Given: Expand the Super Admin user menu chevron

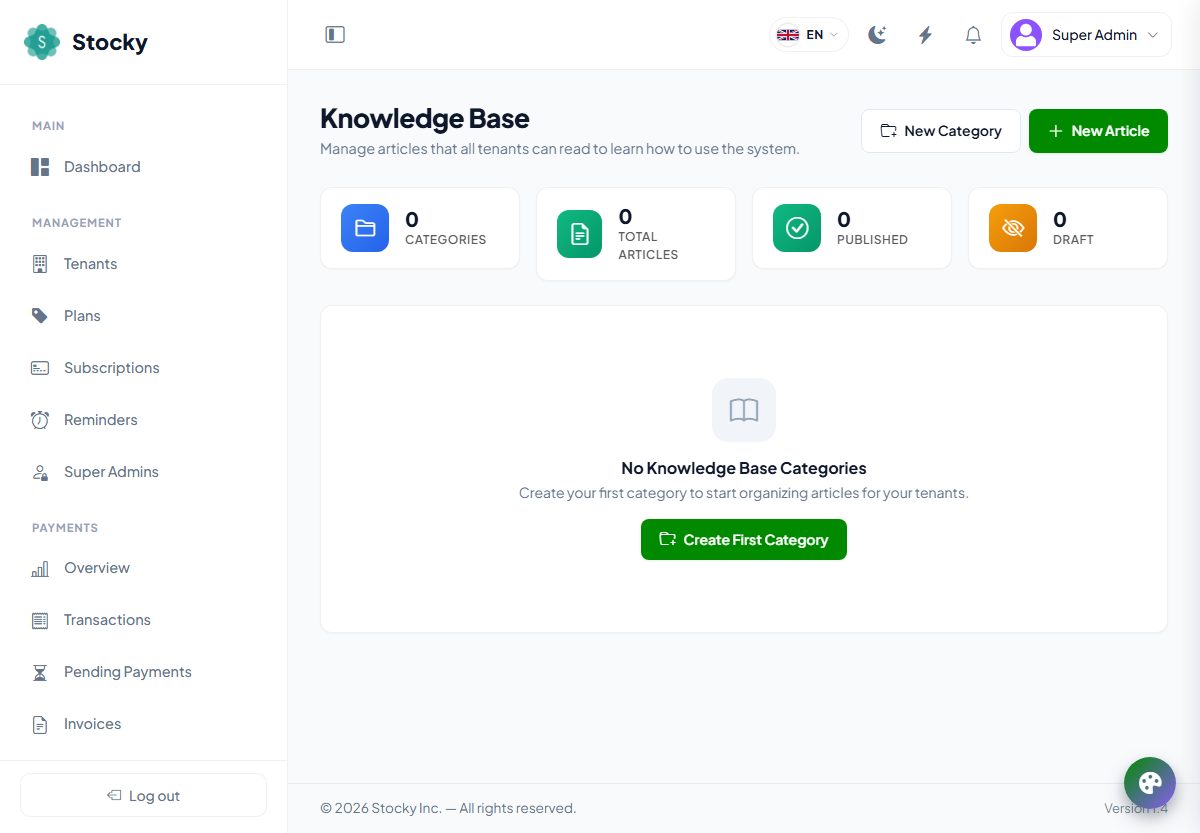Looking at the screenshot, I should click(1152, 35).
